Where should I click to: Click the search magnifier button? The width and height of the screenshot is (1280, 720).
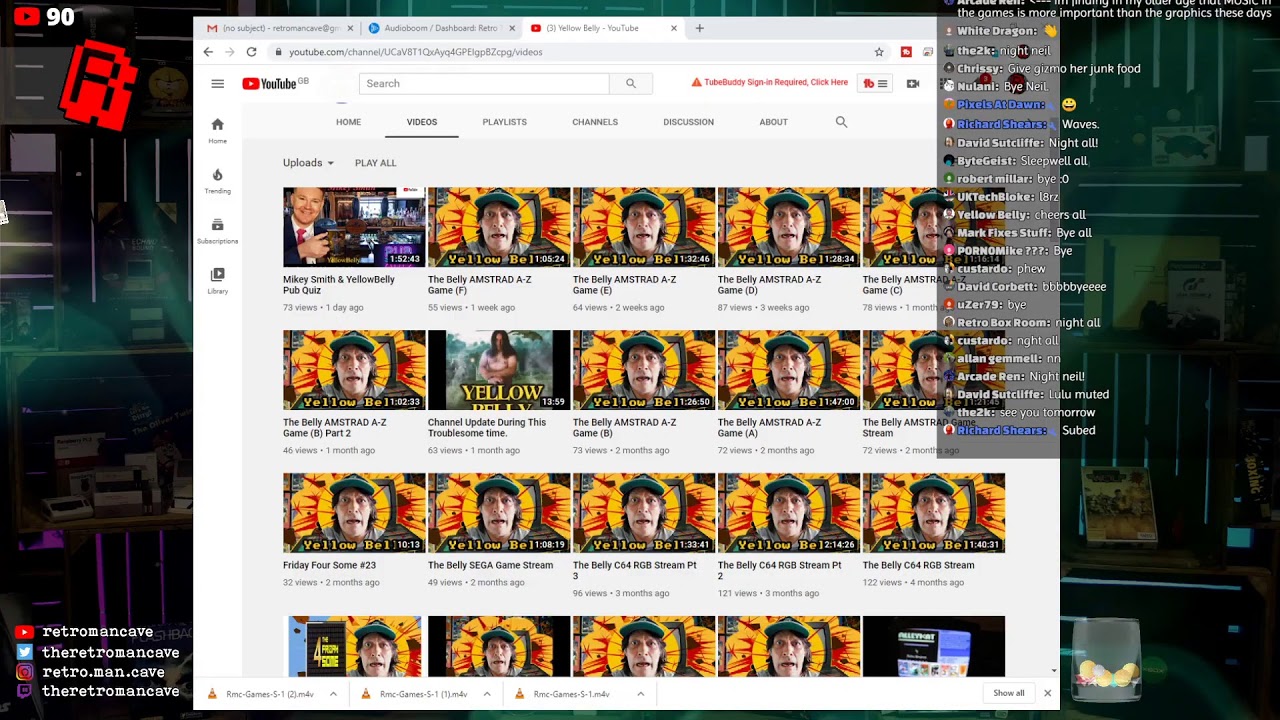pos(631,84)
